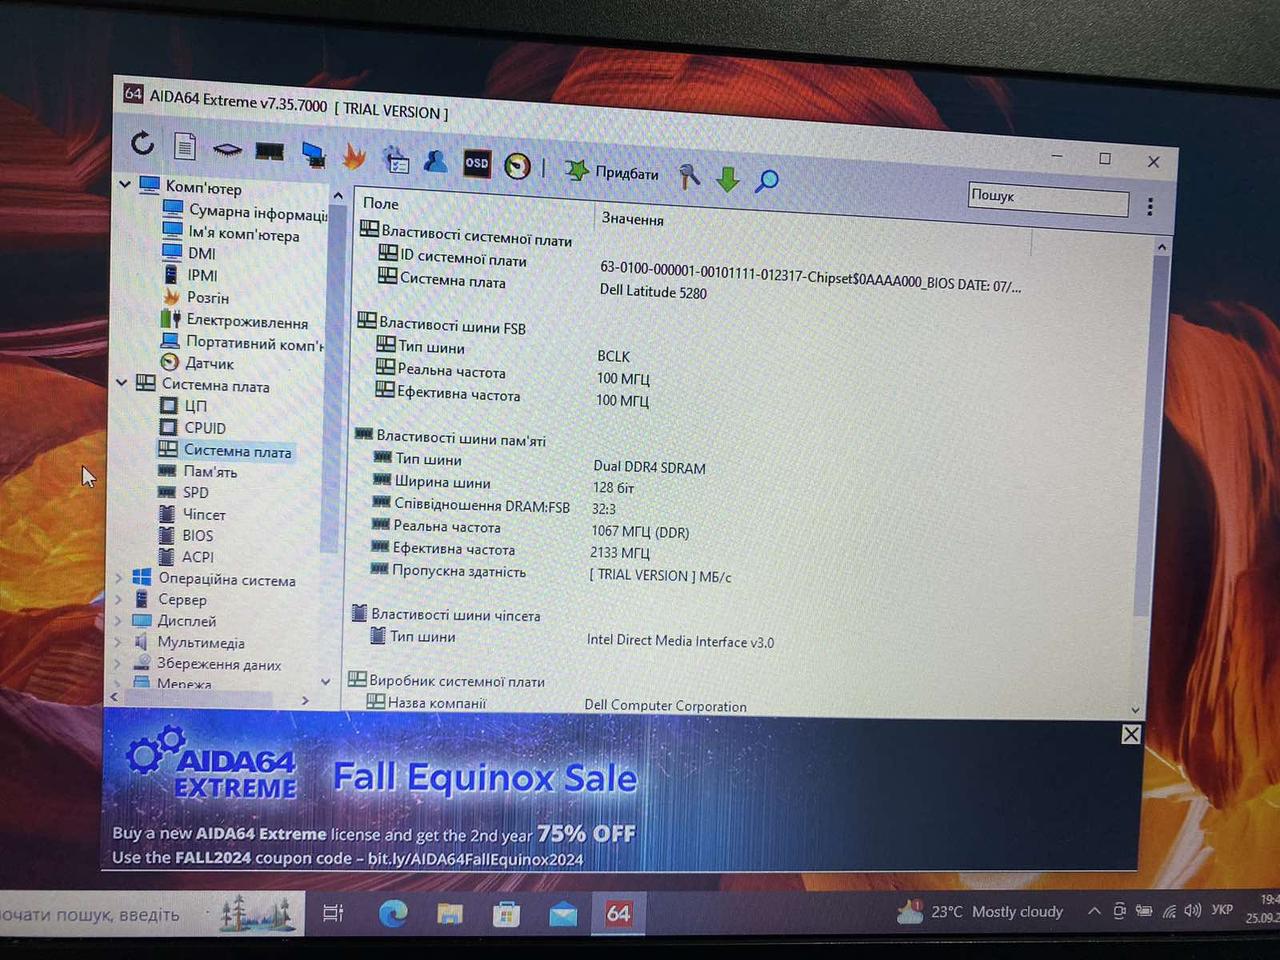Expand the Збереження даних tree node
The width and height of the screenshot is (1280, 960).
(118, 662)
